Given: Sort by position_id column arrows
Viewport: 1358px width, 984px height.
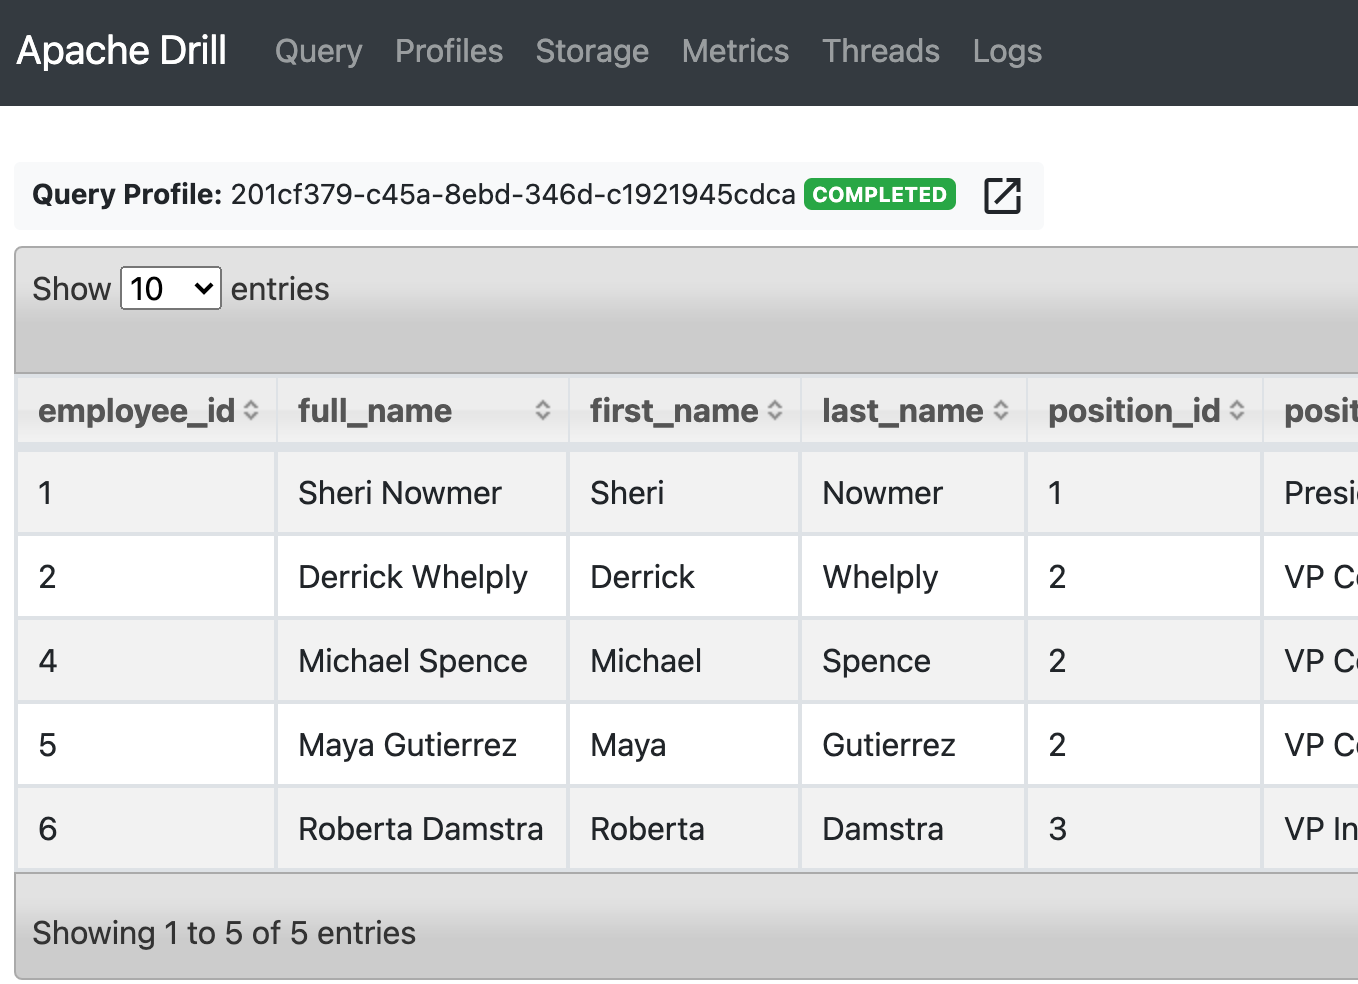Looking at the screenshot, I should click(1237, 410).
